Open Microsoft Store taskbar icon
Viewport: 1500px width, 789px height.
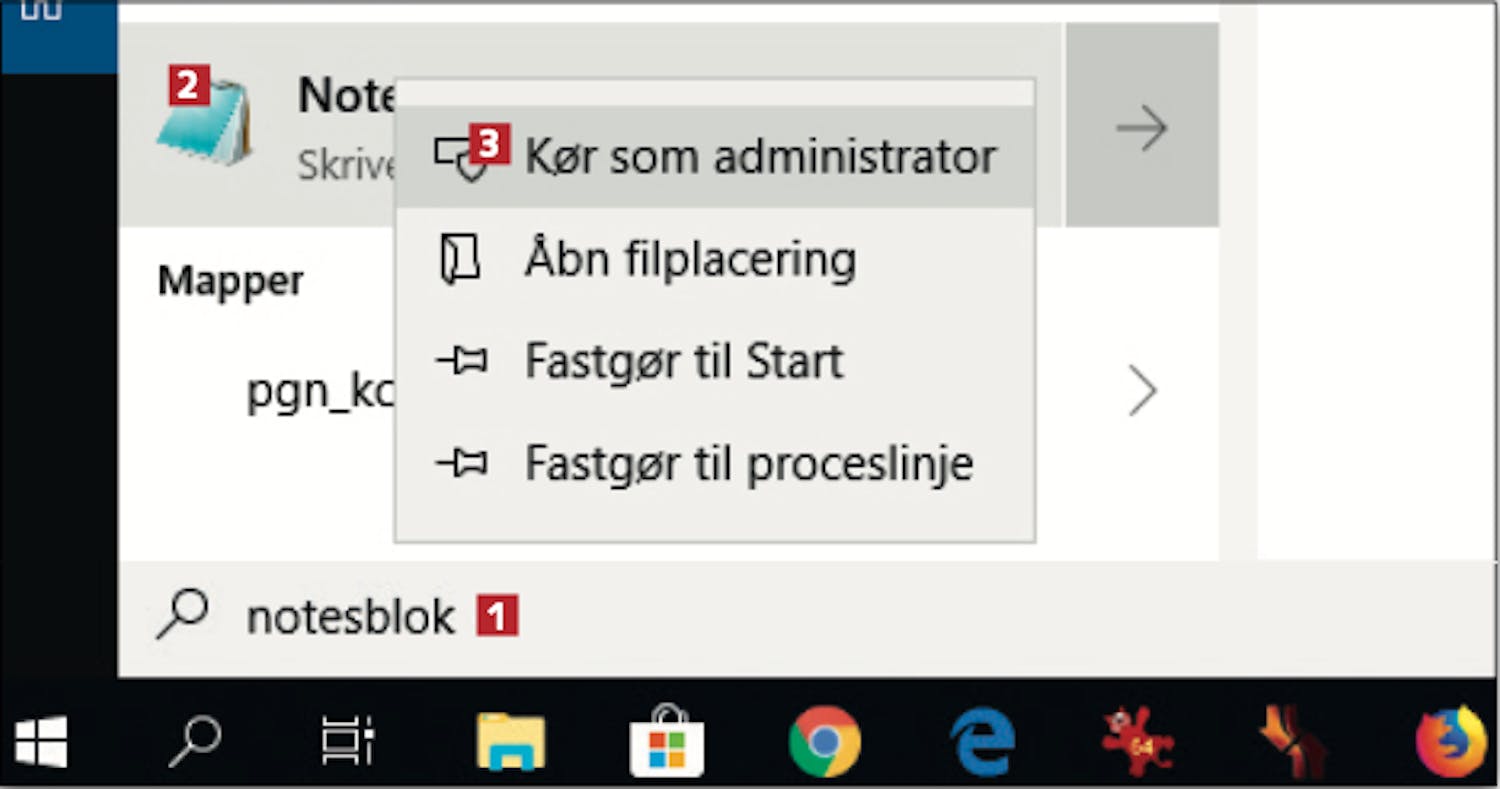coord(666,741)
